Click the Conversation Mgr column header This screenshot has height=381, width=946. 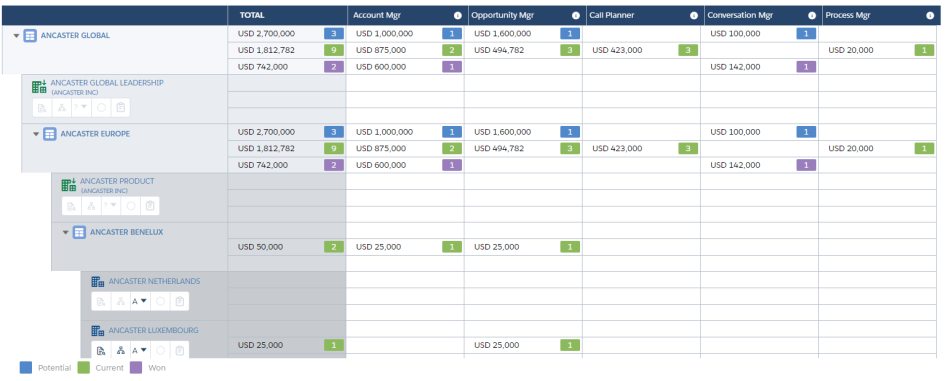click(739, 16)
